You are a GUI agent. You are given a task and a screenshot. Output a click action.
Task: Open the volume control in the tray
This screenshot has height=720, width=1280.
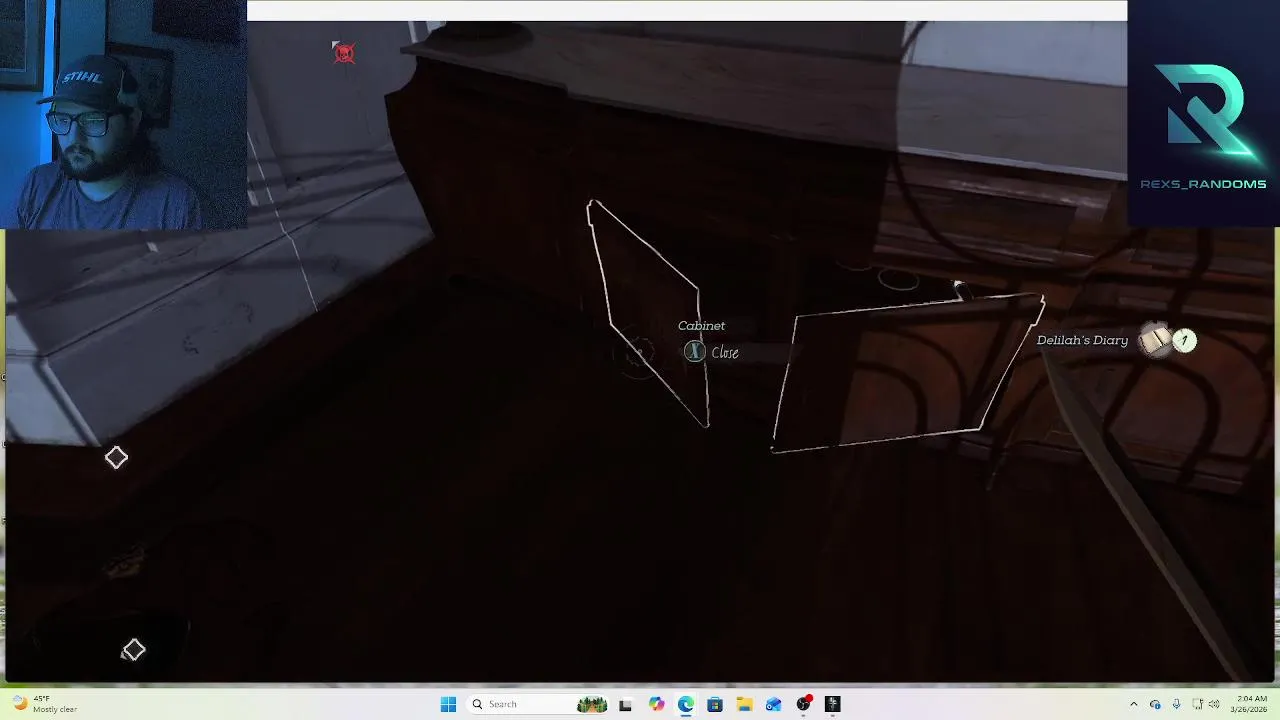coord(1216,704)
